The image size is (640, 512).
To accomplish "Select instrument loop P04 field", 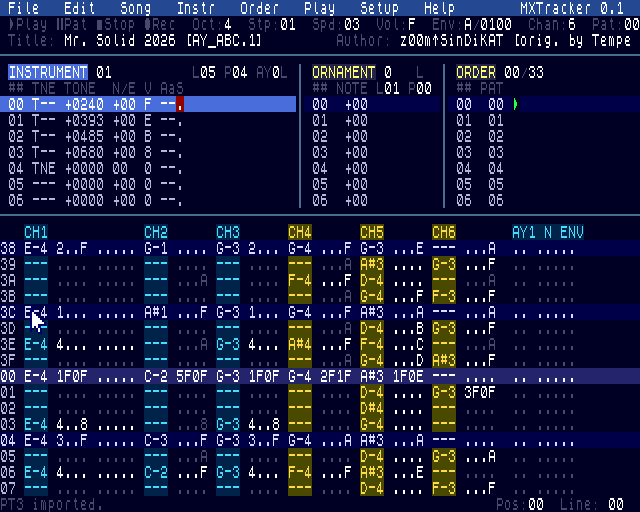I will point(236,72).
